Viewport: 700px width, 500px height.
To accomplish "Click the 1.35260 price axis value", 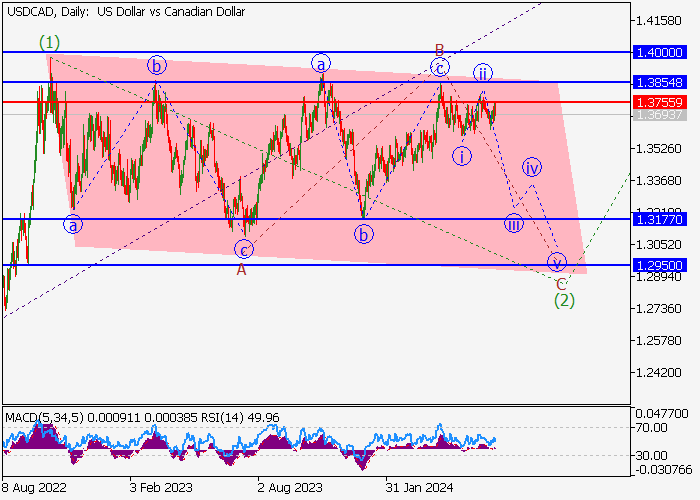I will 659,148.
